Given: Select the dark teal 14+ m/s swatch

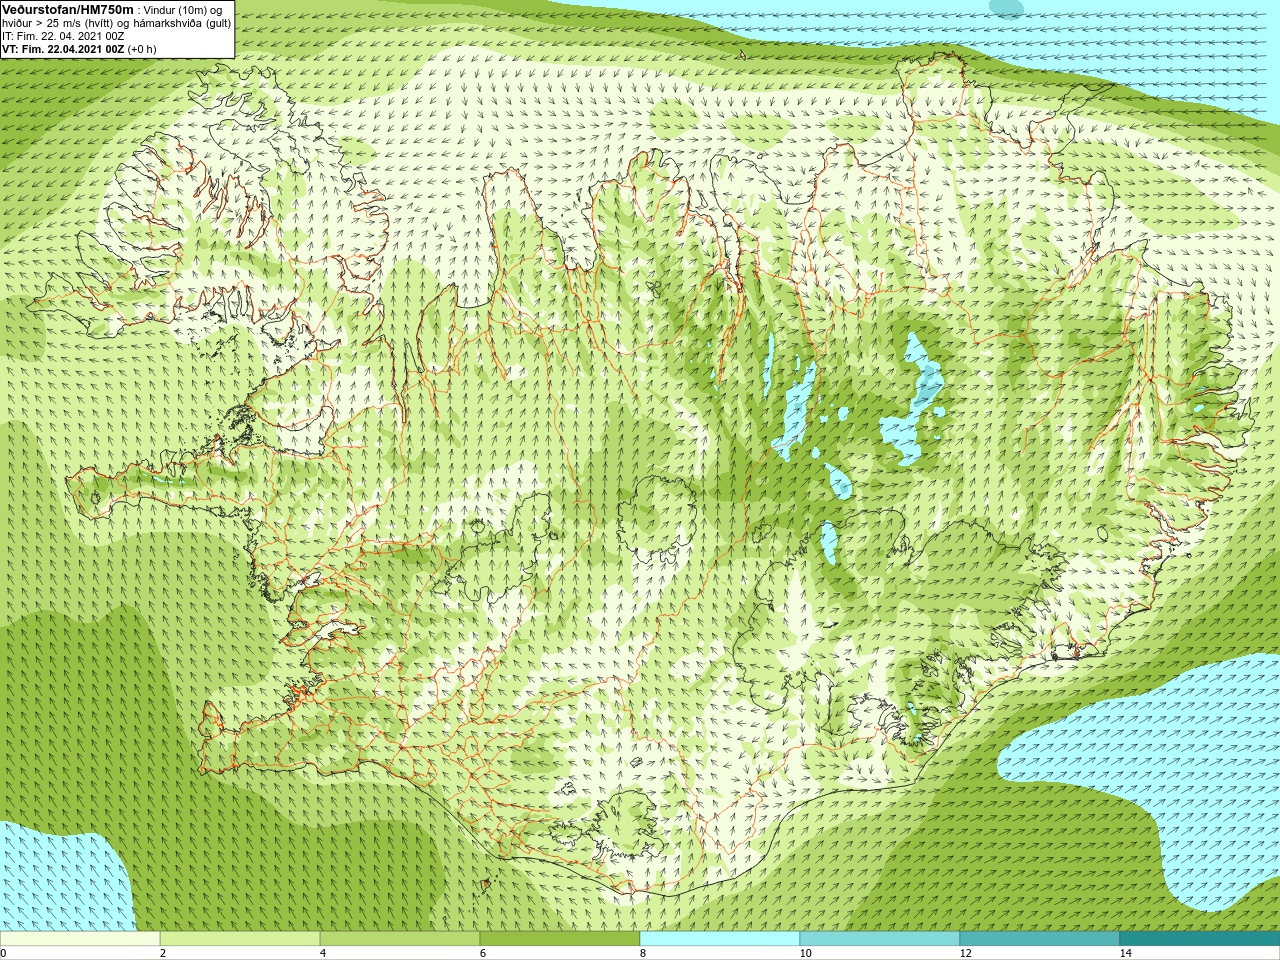Looking at the screenshot, I should [1200, 939].
